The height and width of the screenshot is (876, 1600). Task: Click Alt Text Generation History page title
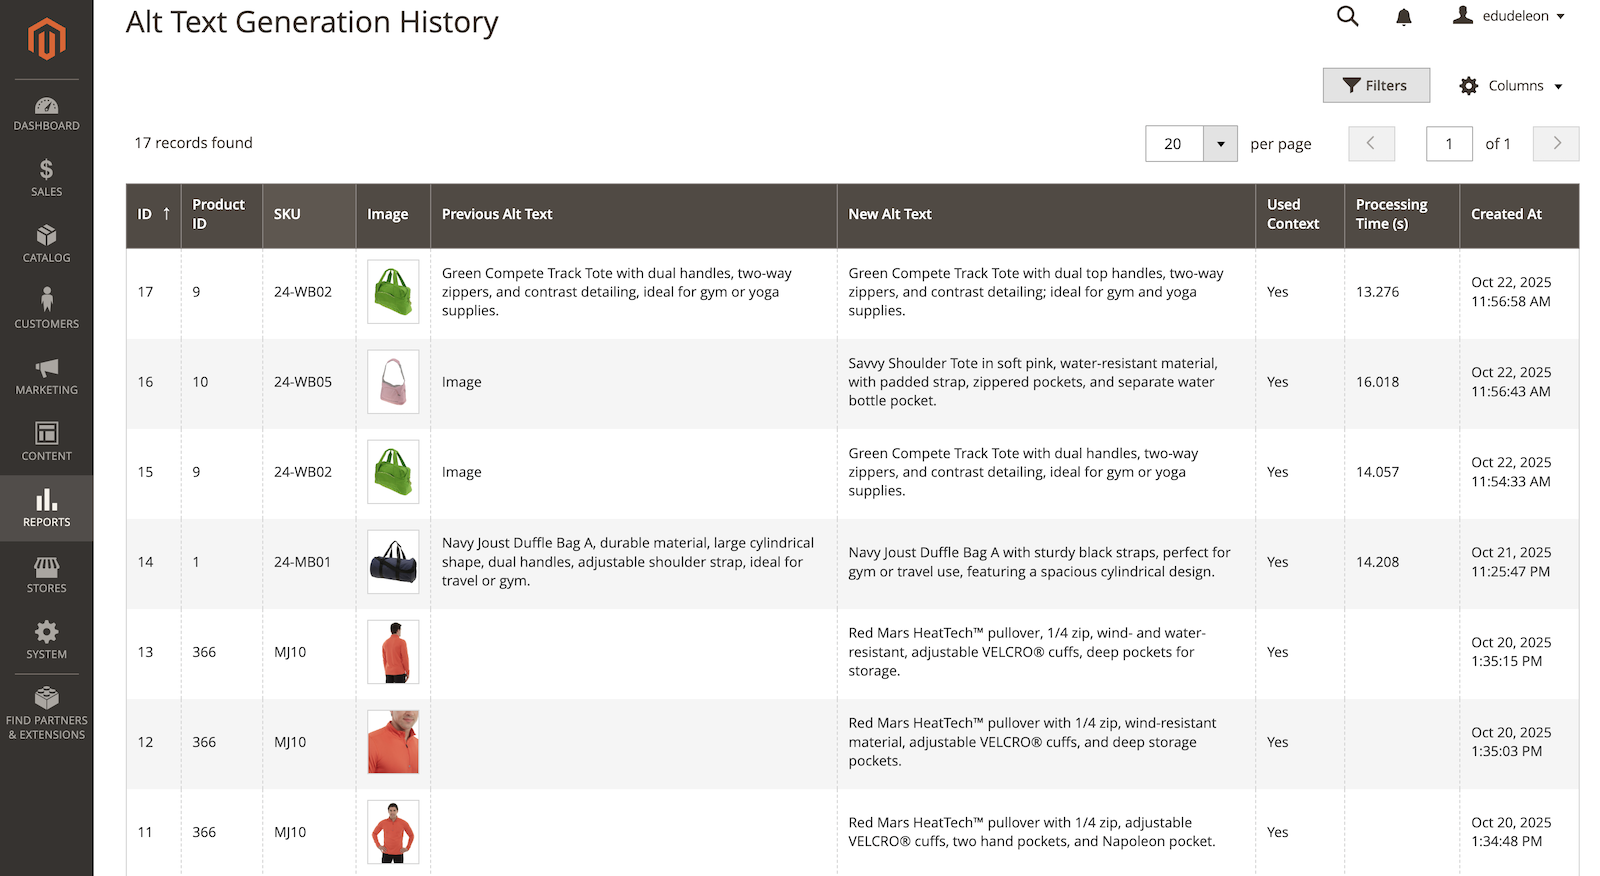pyautogui.click(x=312, y=22)
